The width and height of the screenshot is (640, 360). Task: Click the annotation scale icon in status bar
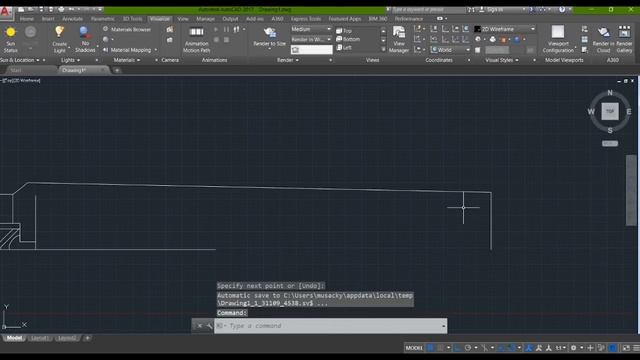[x=560, y=348]
